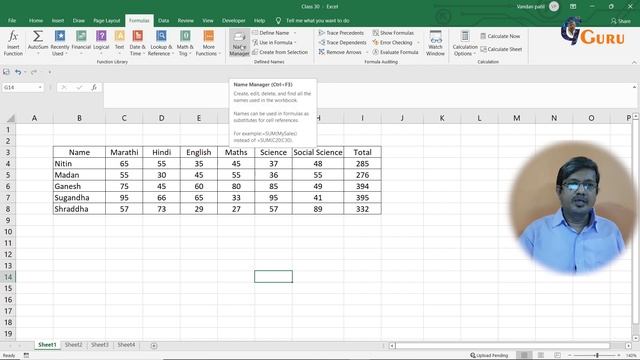
Task: Collapse the ribbon with chevron
Action: tap(634, 62)
